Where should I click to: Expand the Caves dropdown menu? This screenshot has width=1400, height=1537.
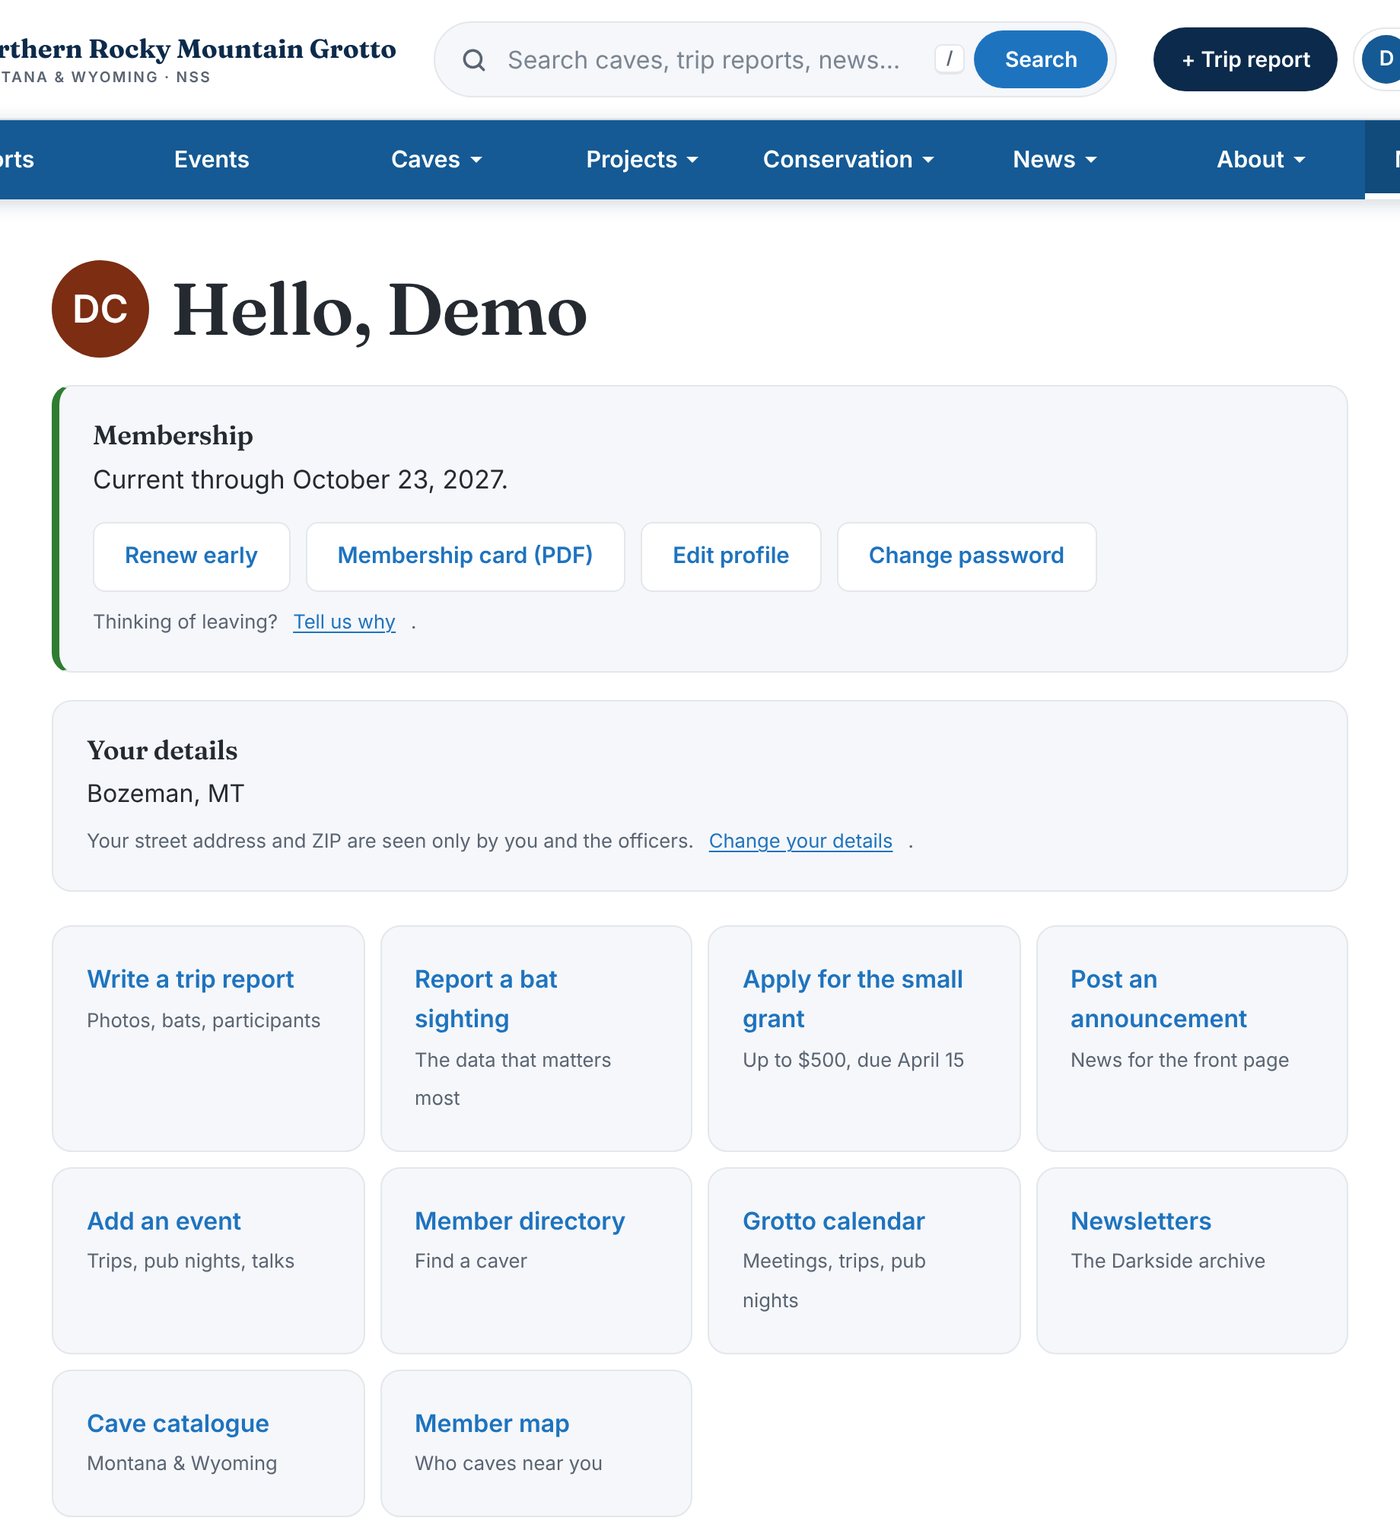click(x=436, y=159)
